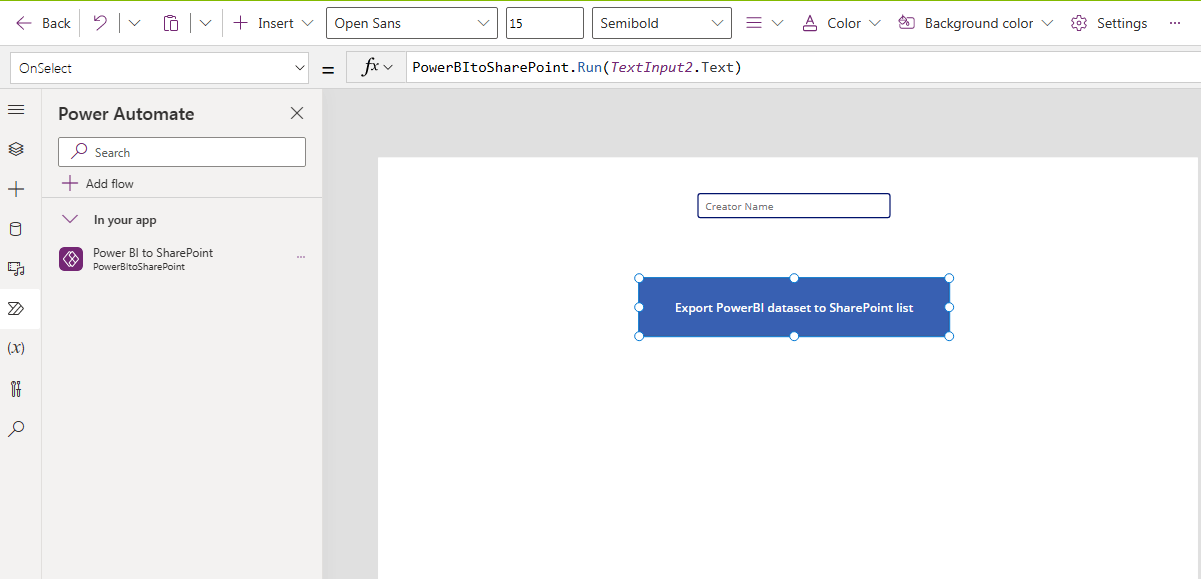This screenshot has width=1201, height=579.
Task: Open app Settings
Action: (x=1109, y=23)
